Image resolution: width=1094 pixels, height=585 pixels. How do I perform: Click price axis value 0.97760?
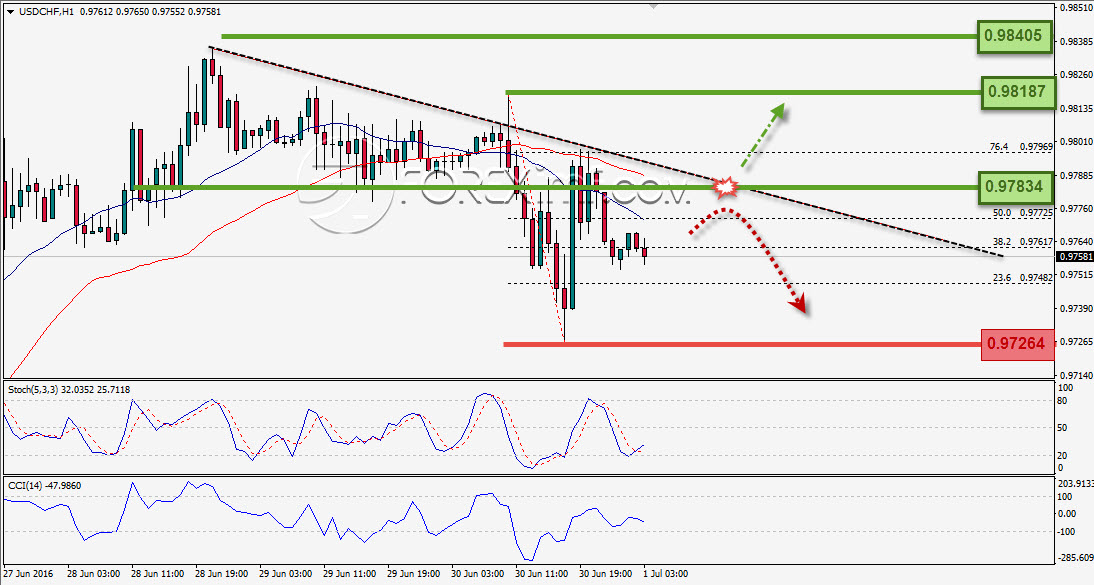click(1076, 208)
